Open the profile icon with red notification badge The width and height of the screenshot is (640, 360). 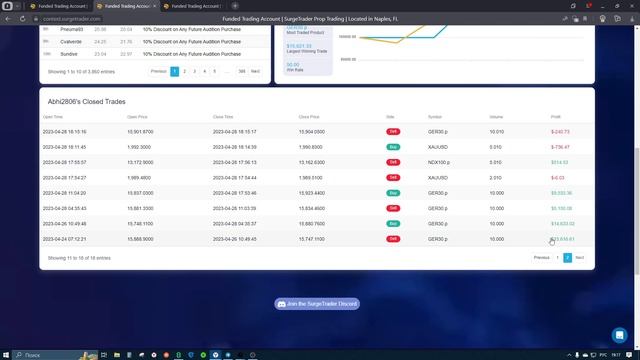click(x=589, y=6)
